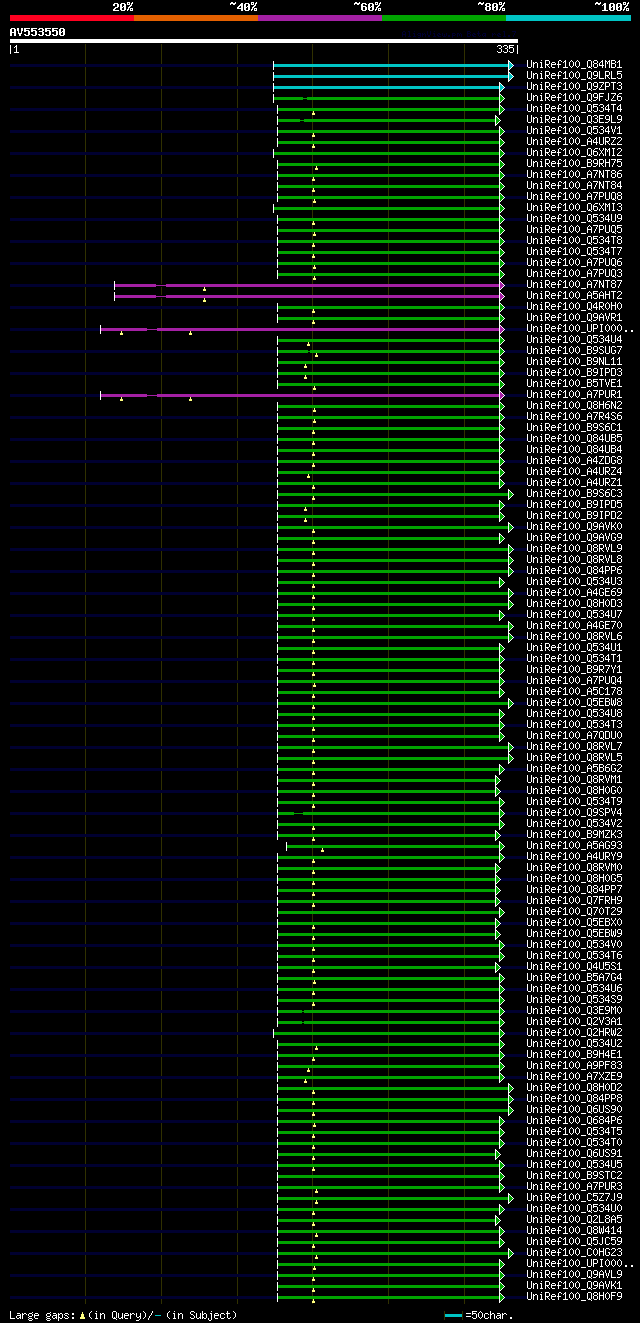Select the UniRef100_Q6XMI3 hit label
This screenshot has width=640, height=1323.
point(574,208)
